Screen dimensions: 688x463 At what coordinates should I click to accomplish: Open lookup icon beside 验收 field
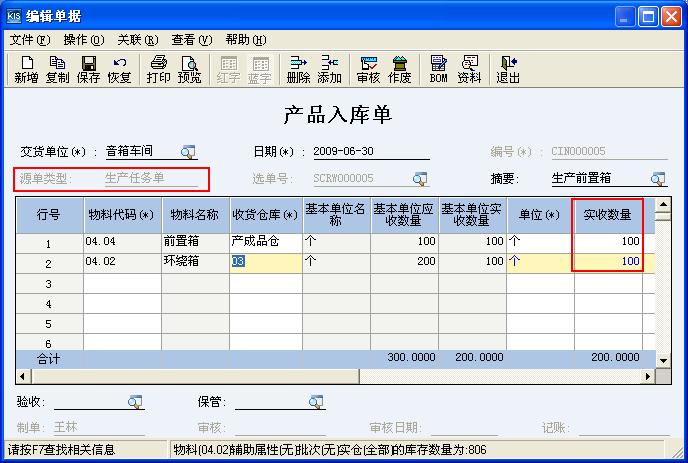point(135,402)
